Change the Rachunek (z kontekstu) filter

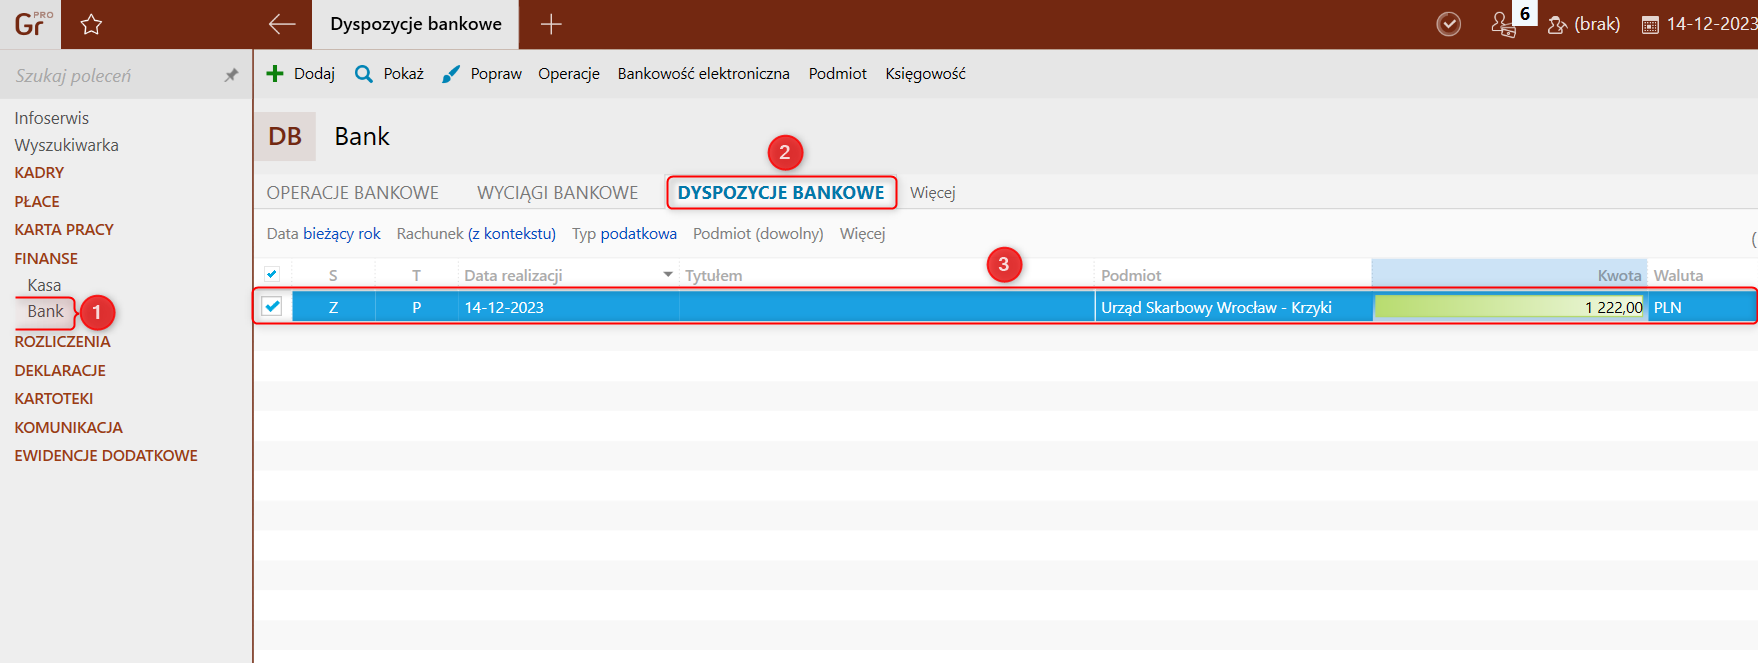(476, 234)
